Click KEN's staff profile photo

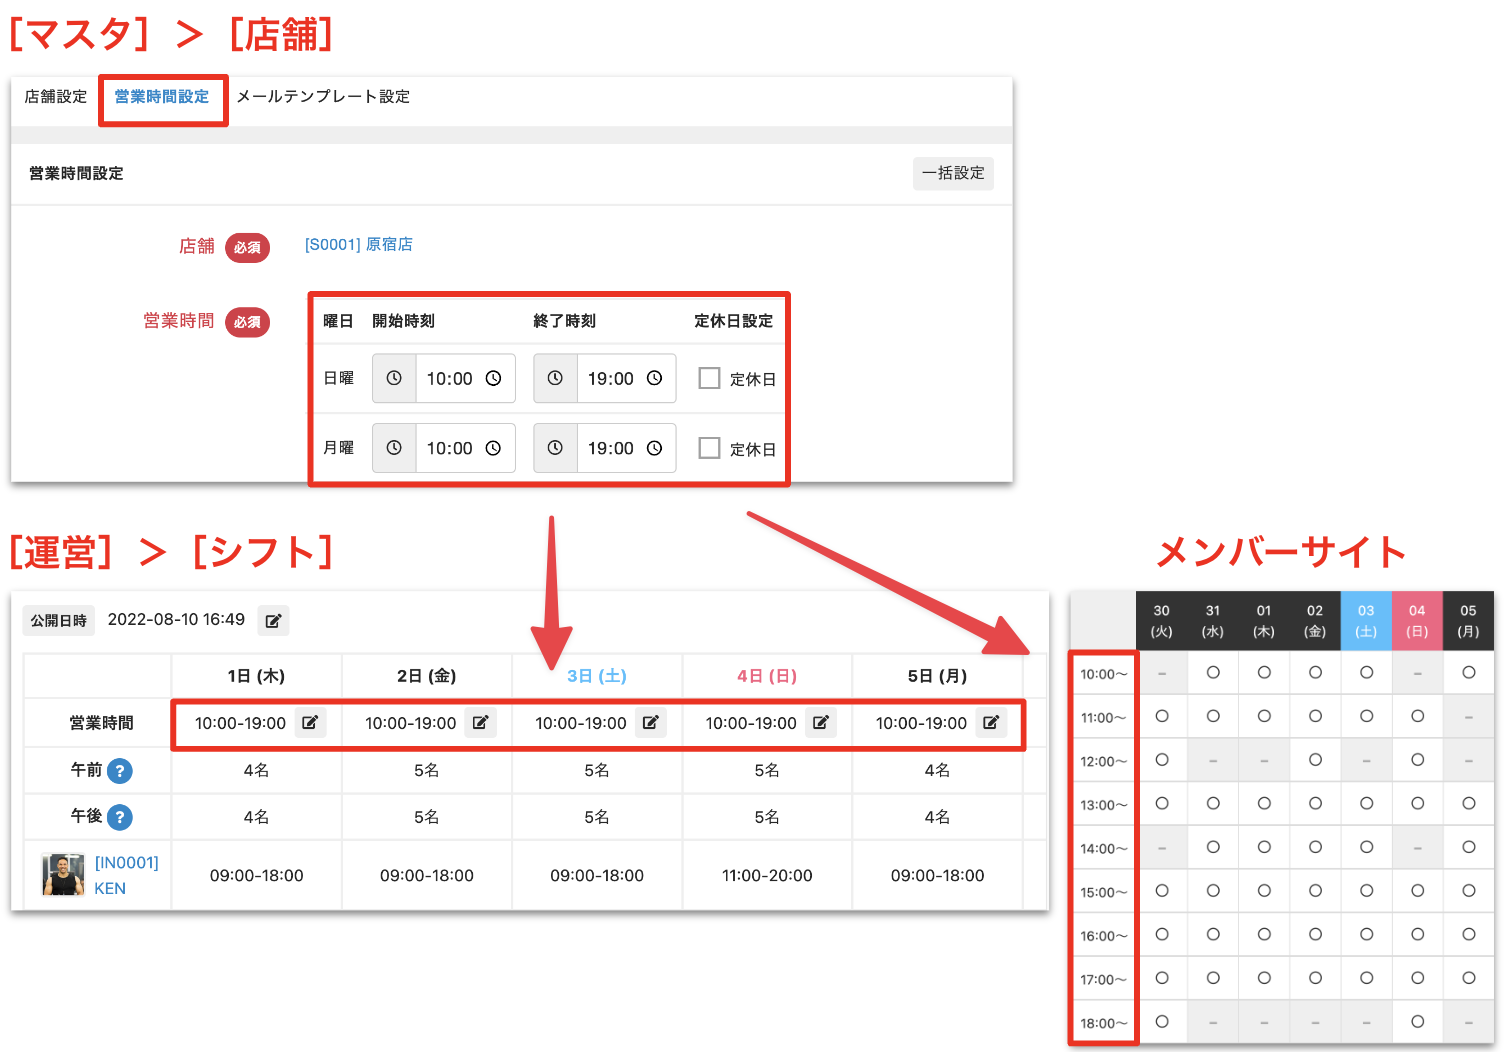click(63, 875)
